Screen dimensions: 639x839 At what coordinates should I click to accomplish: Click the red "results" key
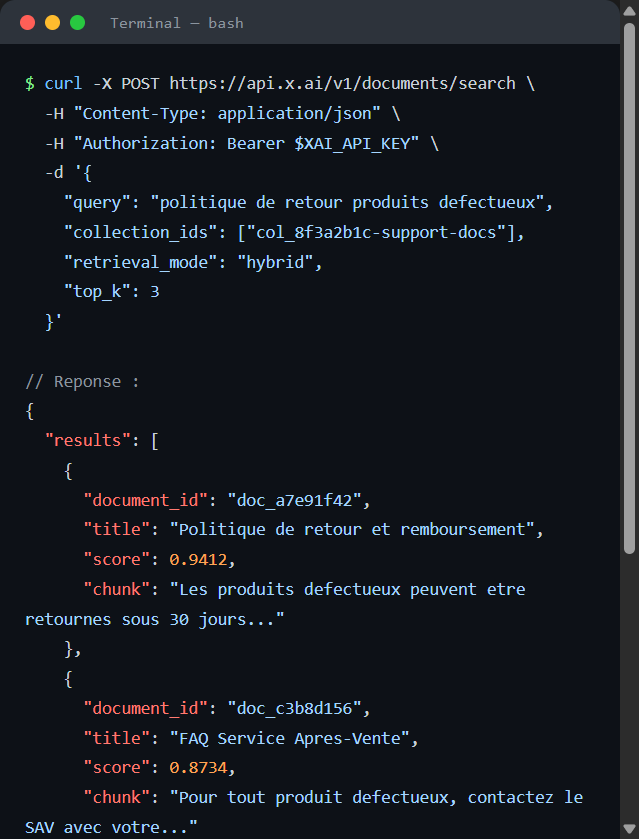pyautogui.click(x=88, y=440)
